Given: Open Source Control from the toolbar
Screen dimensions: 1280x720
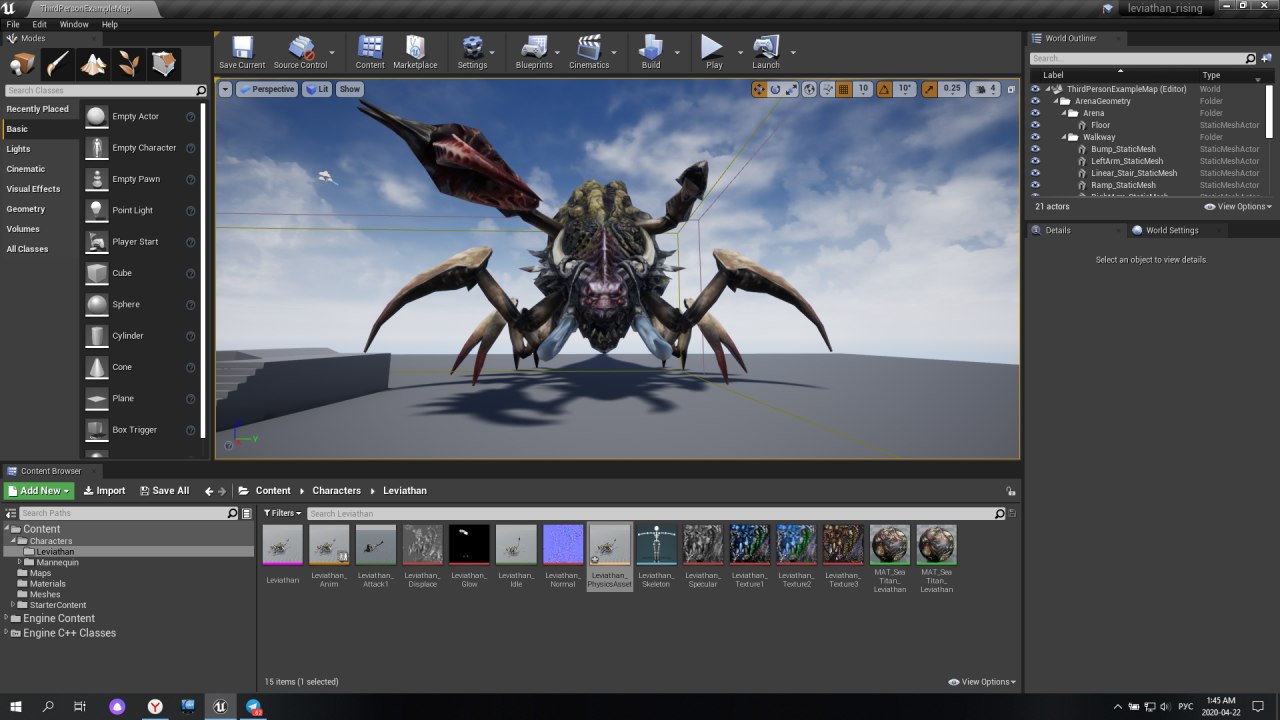Looking at the screenshot, I should point(300,52).
